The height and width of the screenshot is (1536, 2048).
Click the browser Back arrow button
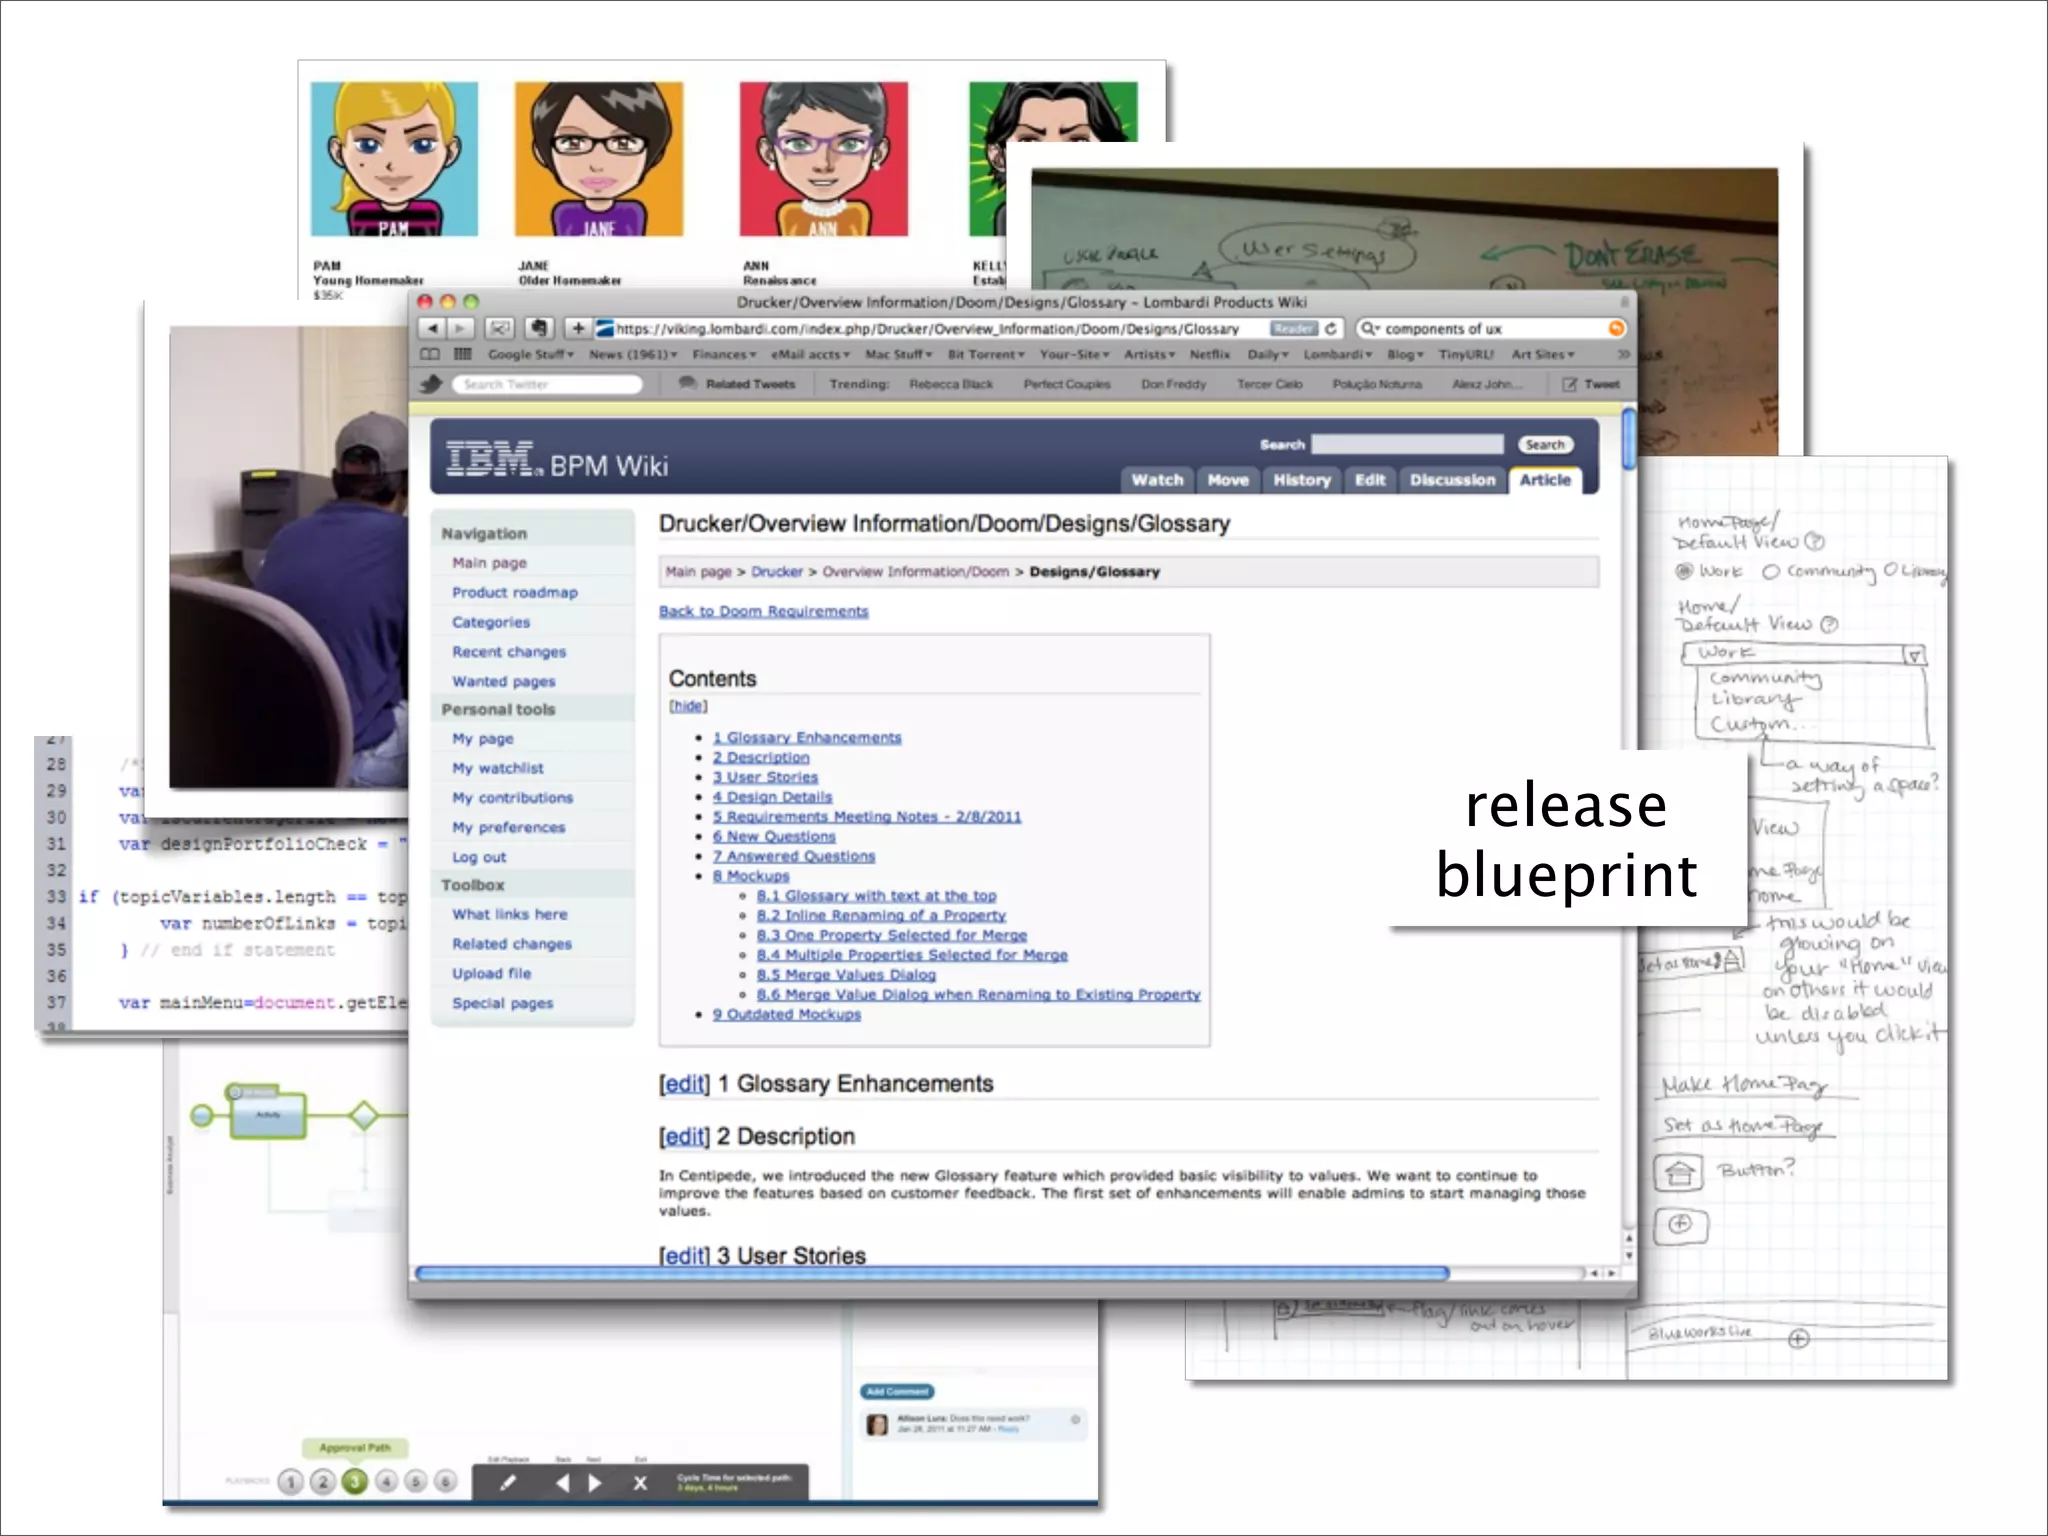(432, 328)
